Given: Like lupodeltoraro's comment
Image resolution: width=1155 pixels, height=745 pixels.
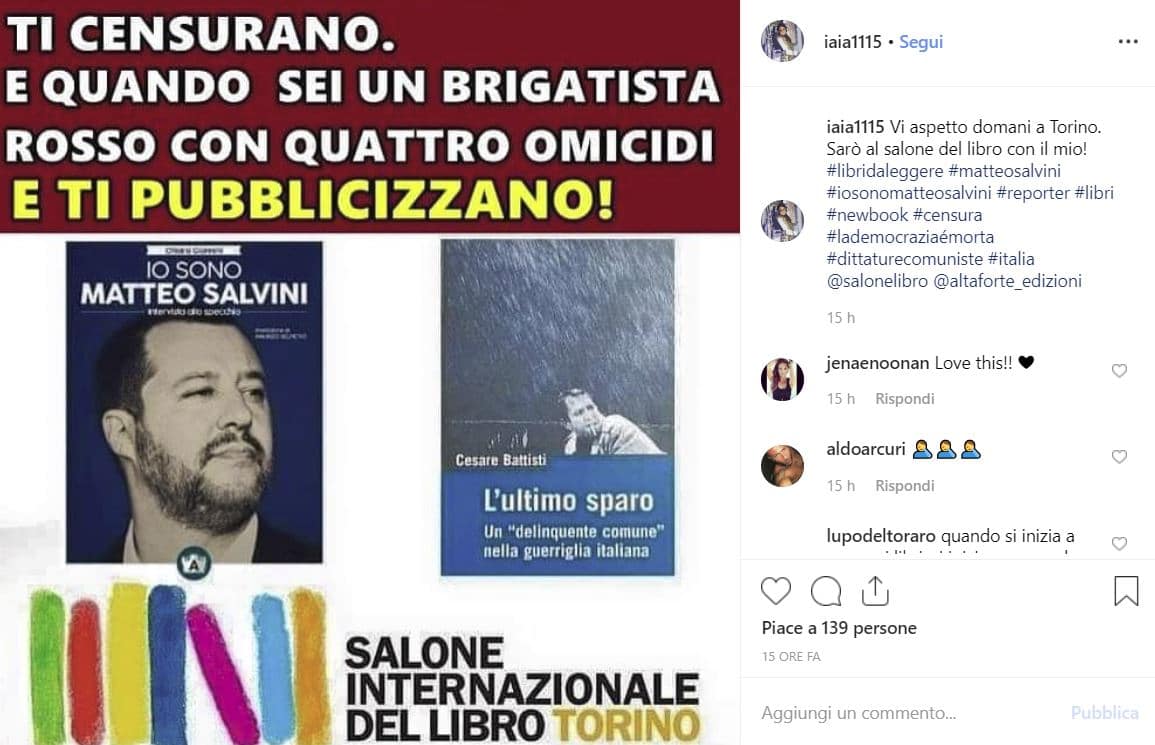Looking at the screenshot, I should point(1119,544).
